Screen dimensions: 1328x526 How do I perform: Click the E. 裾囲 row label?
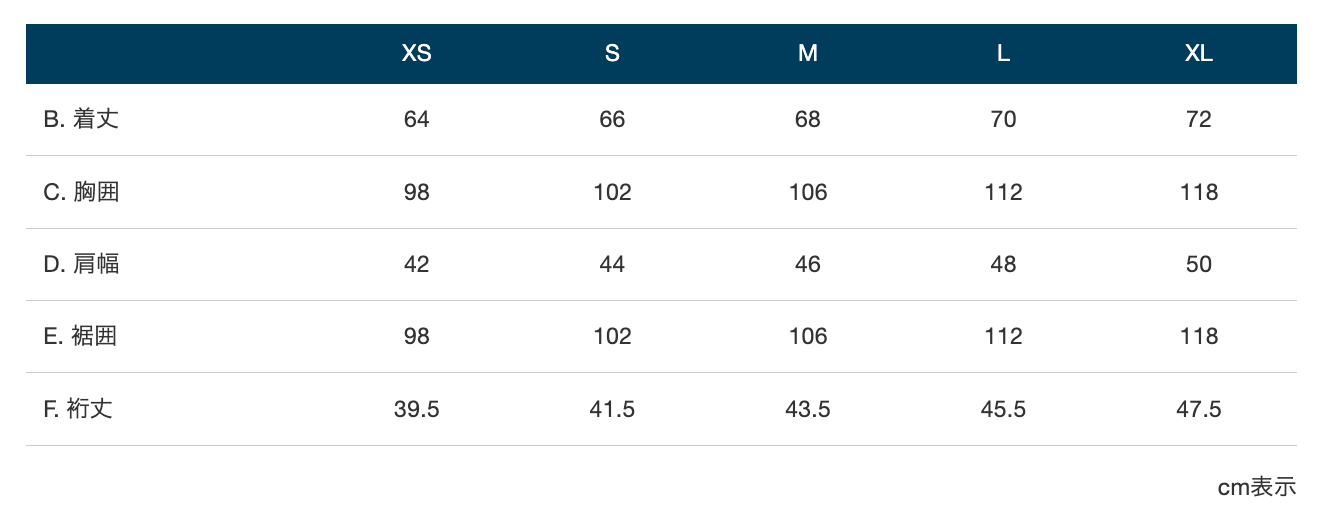[x=81, y=336]
